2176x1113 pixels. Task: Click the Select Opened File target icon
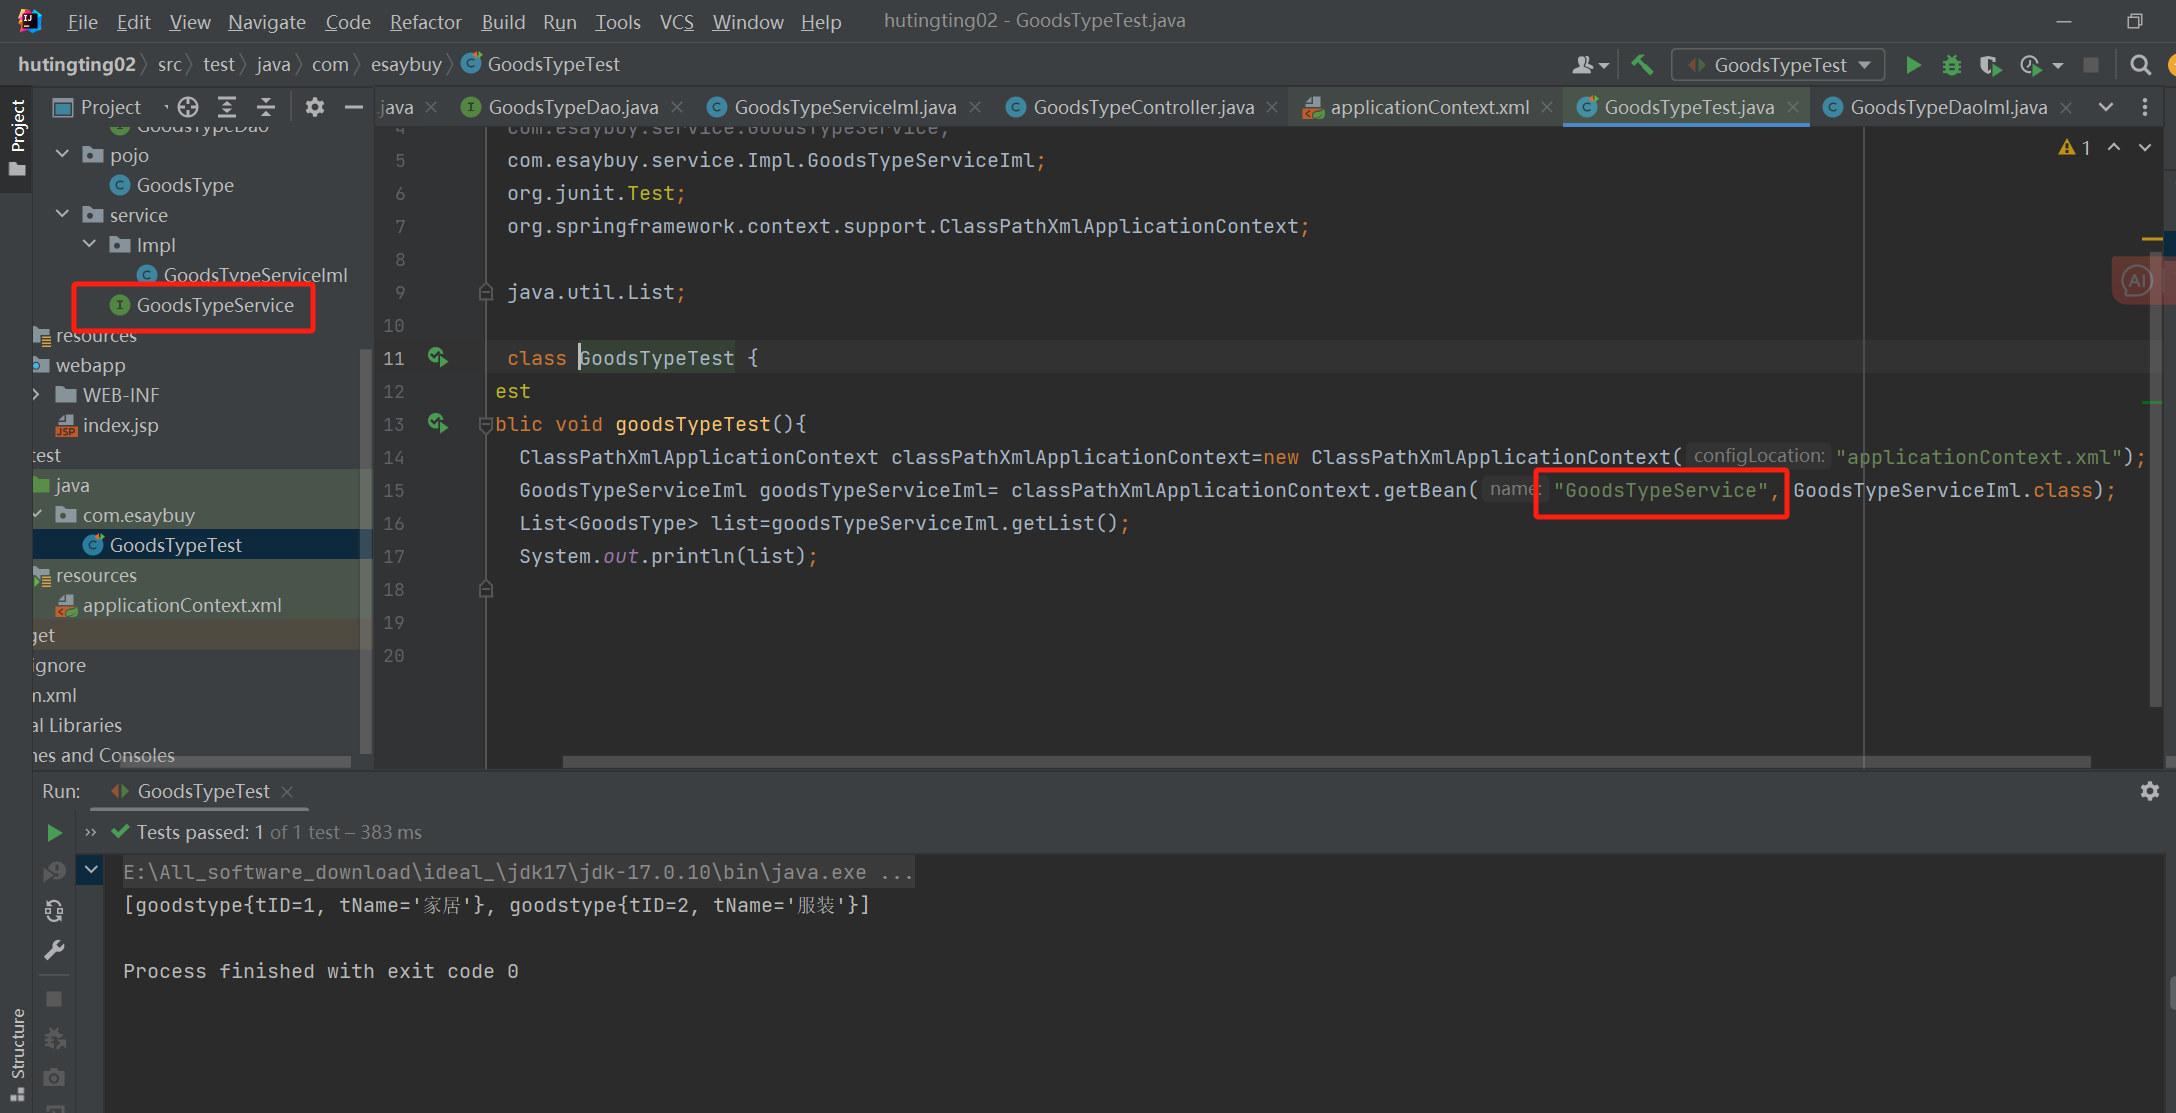(x=188, y=107)
